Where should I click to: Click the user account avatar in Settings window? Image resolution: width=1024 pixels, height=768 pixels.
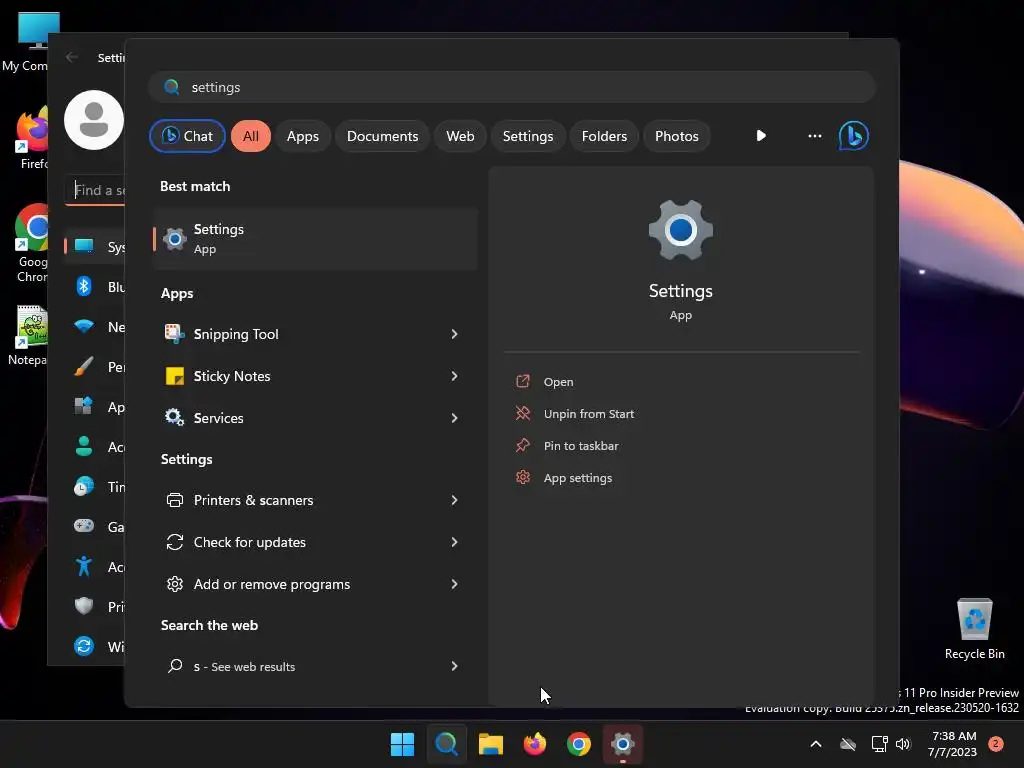tap(94, 120)
